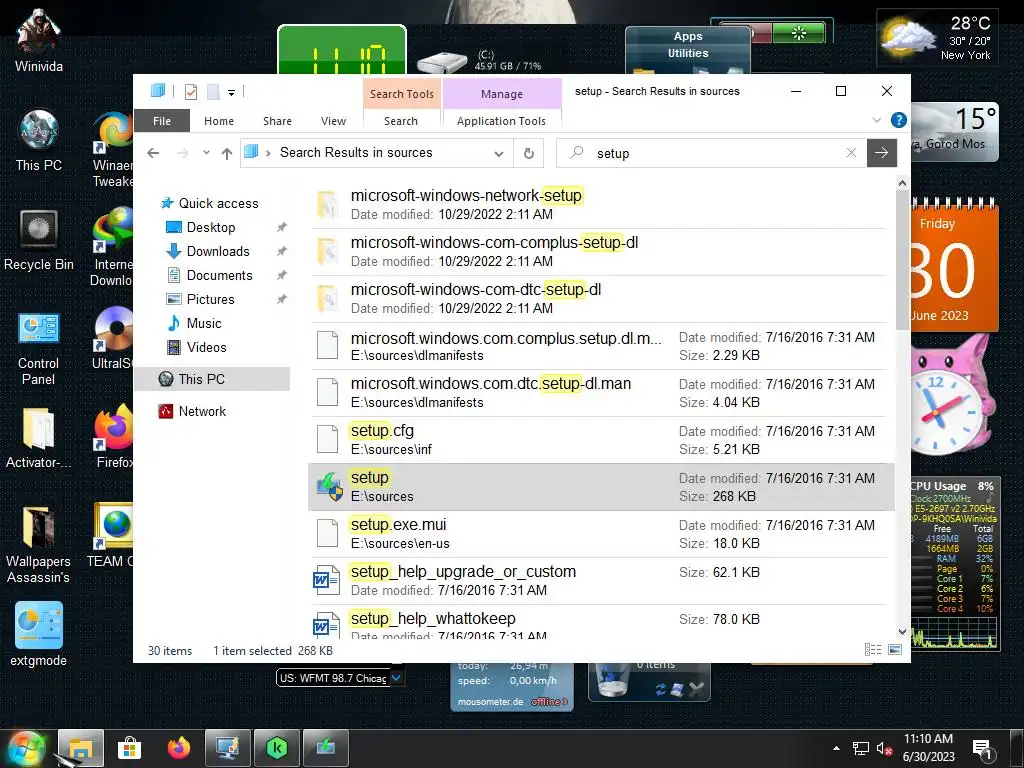Open muted volume tray icon
This screenshot has width=1024, height=768.
coord(884,748)
